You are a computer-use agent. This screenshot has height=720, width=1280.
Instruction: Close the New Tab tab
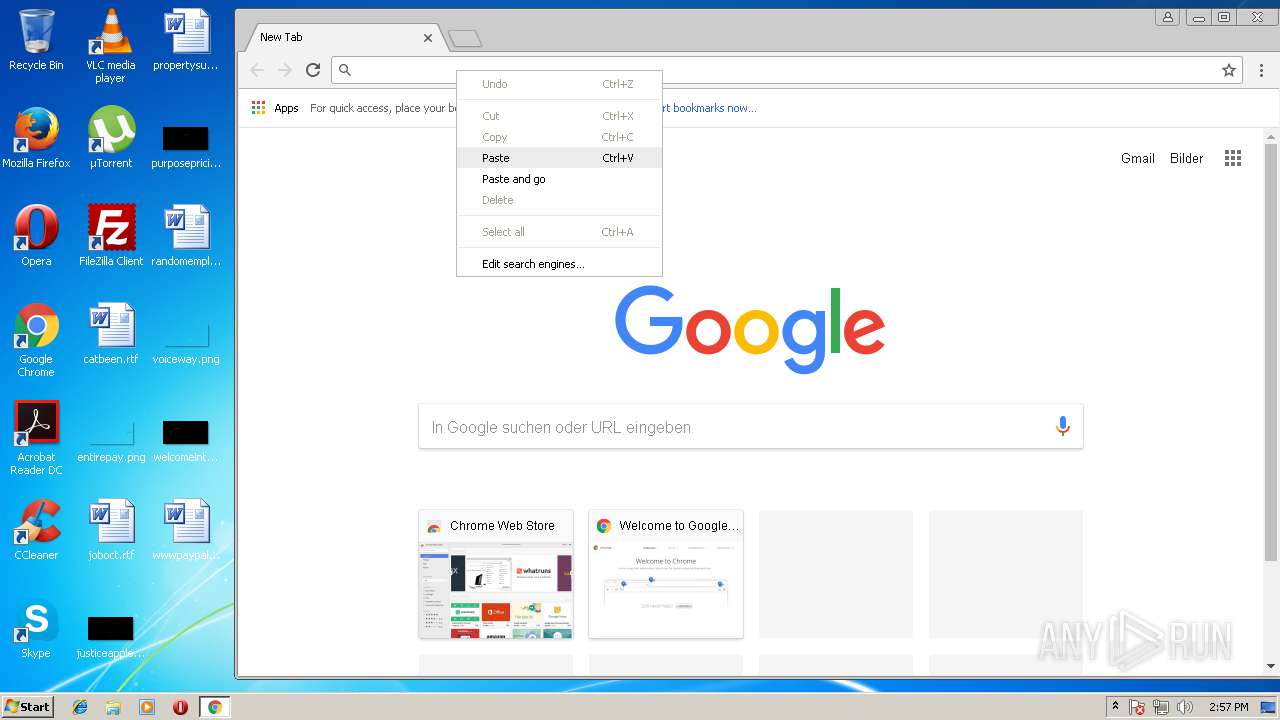(428, 38)
